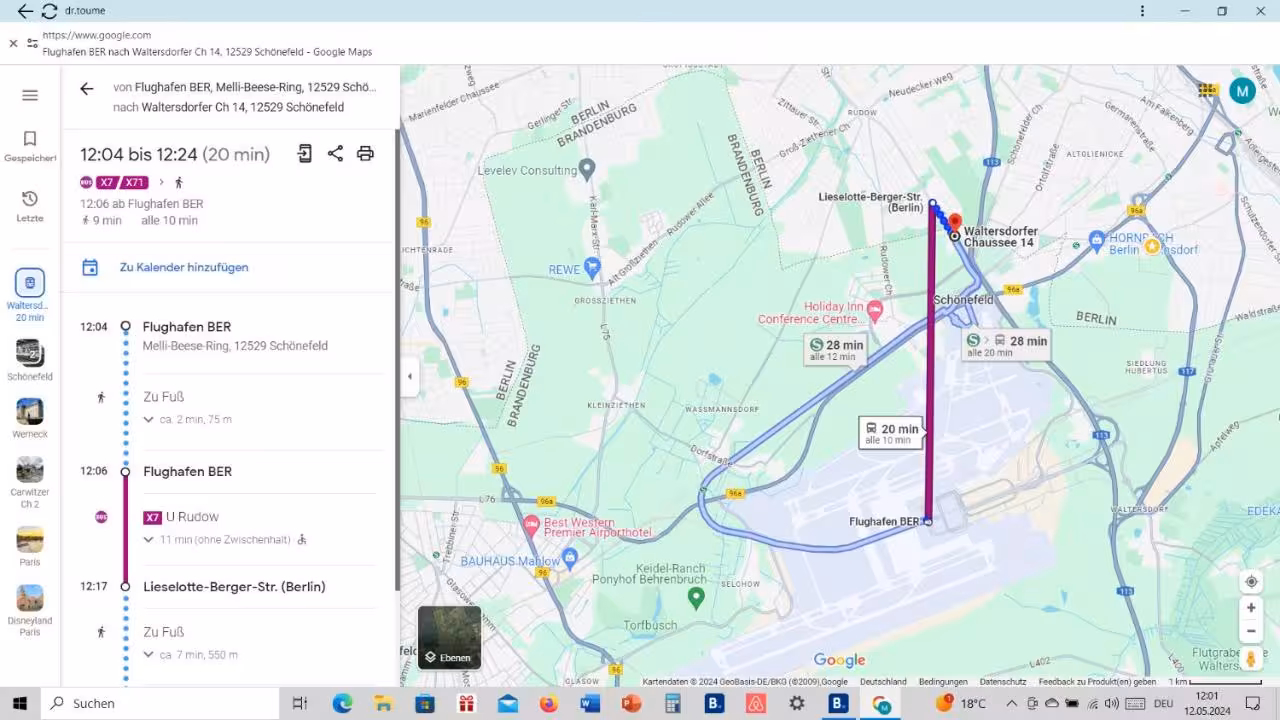
Task: Click the https://www.google.com address field
Action: tap(97, 35)
